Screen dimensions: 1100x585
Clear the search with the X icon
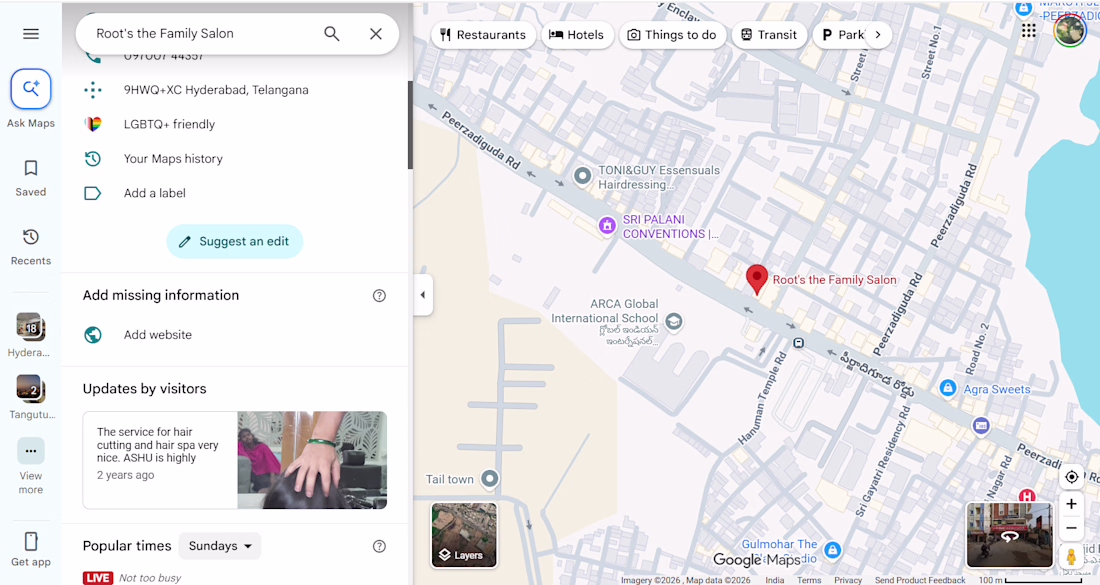pyautogui.click(x=376, y=34)
